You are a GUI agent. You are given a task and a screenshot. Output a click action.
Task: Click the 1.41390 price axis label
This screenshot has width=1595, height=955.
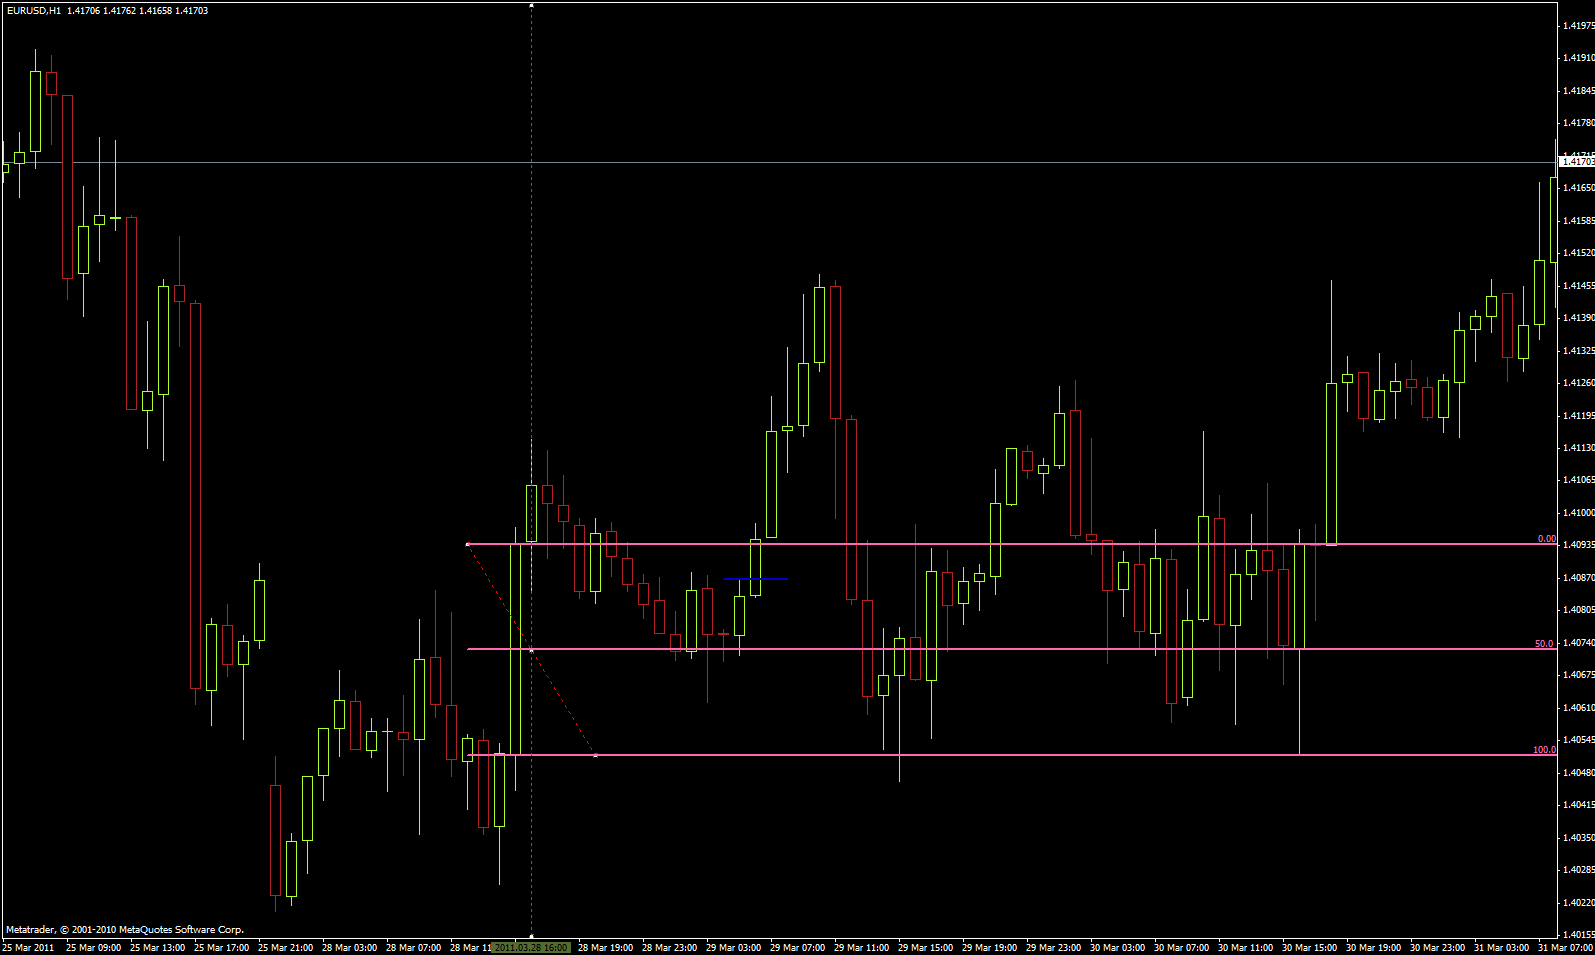[x=1578, y=318]
